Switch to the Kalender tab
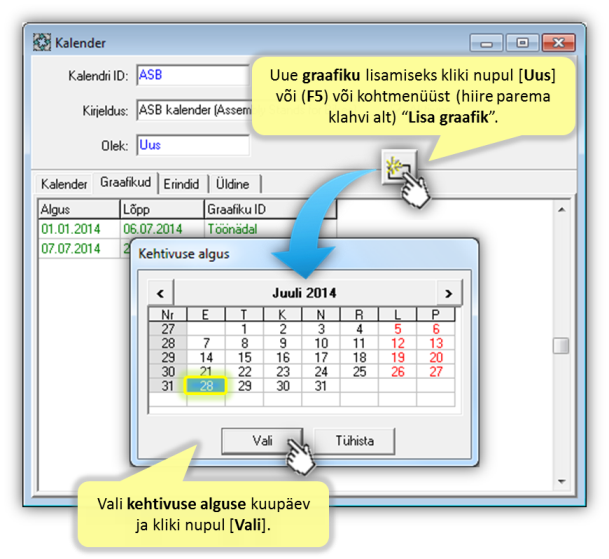 tap(64, 184)
